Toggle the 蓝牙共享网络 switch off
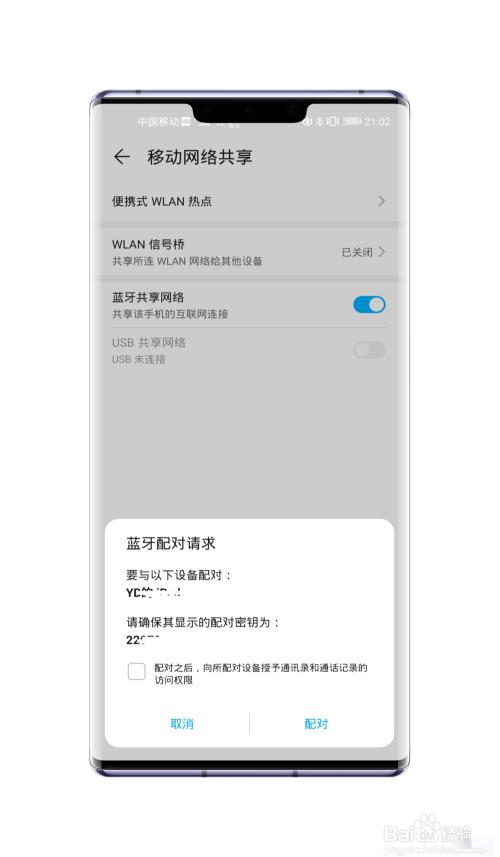The height and width of the screenshot is (857, 500). pos(369,304)
